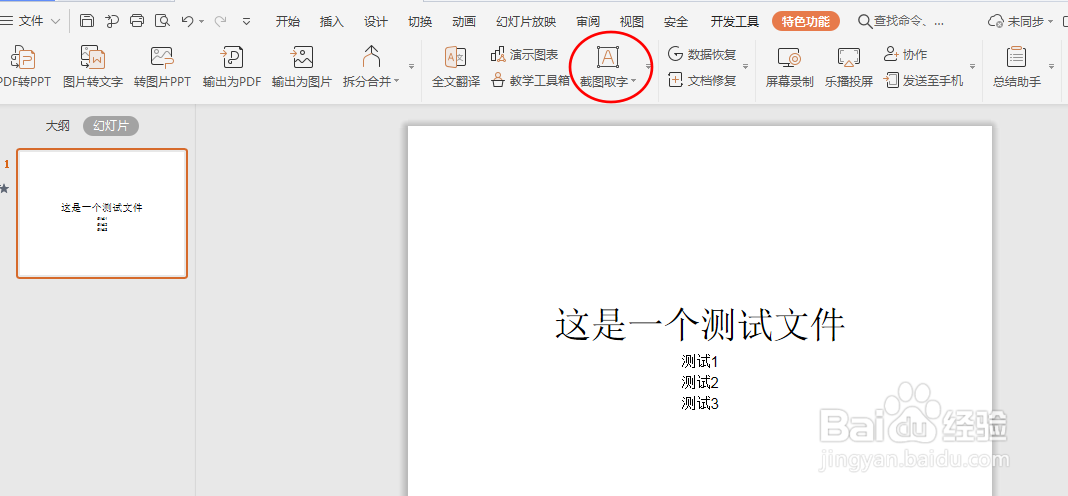Expand the group arrow right of 截图取字

pyautogui.click(x=648, y=67)
